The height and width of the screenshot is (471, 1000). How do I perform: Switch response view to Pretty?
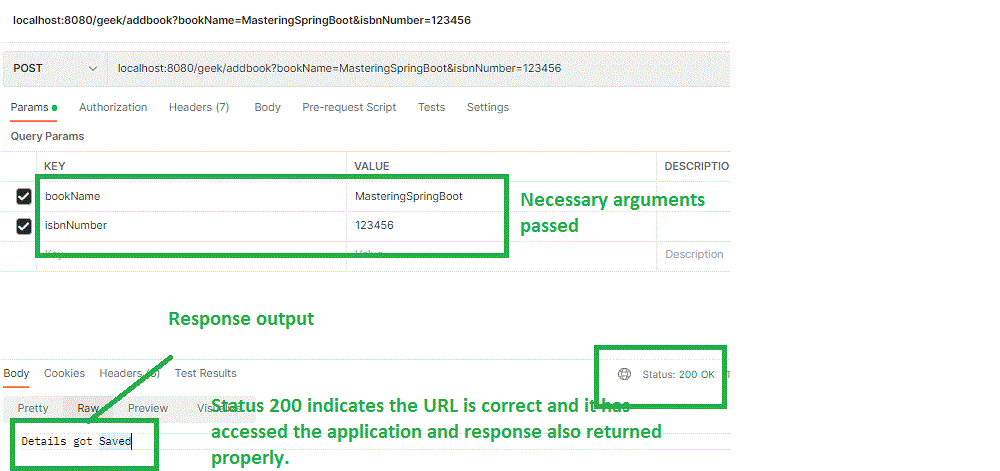33,408
